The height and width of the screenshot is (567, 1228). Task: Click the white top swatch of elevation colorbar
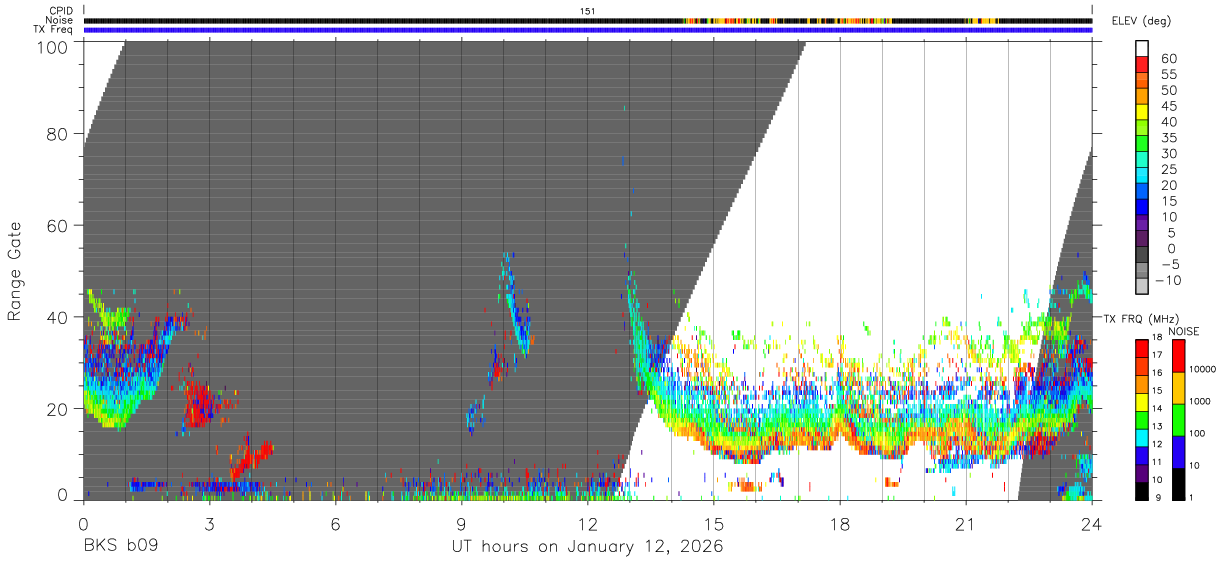coord(1142,48)
